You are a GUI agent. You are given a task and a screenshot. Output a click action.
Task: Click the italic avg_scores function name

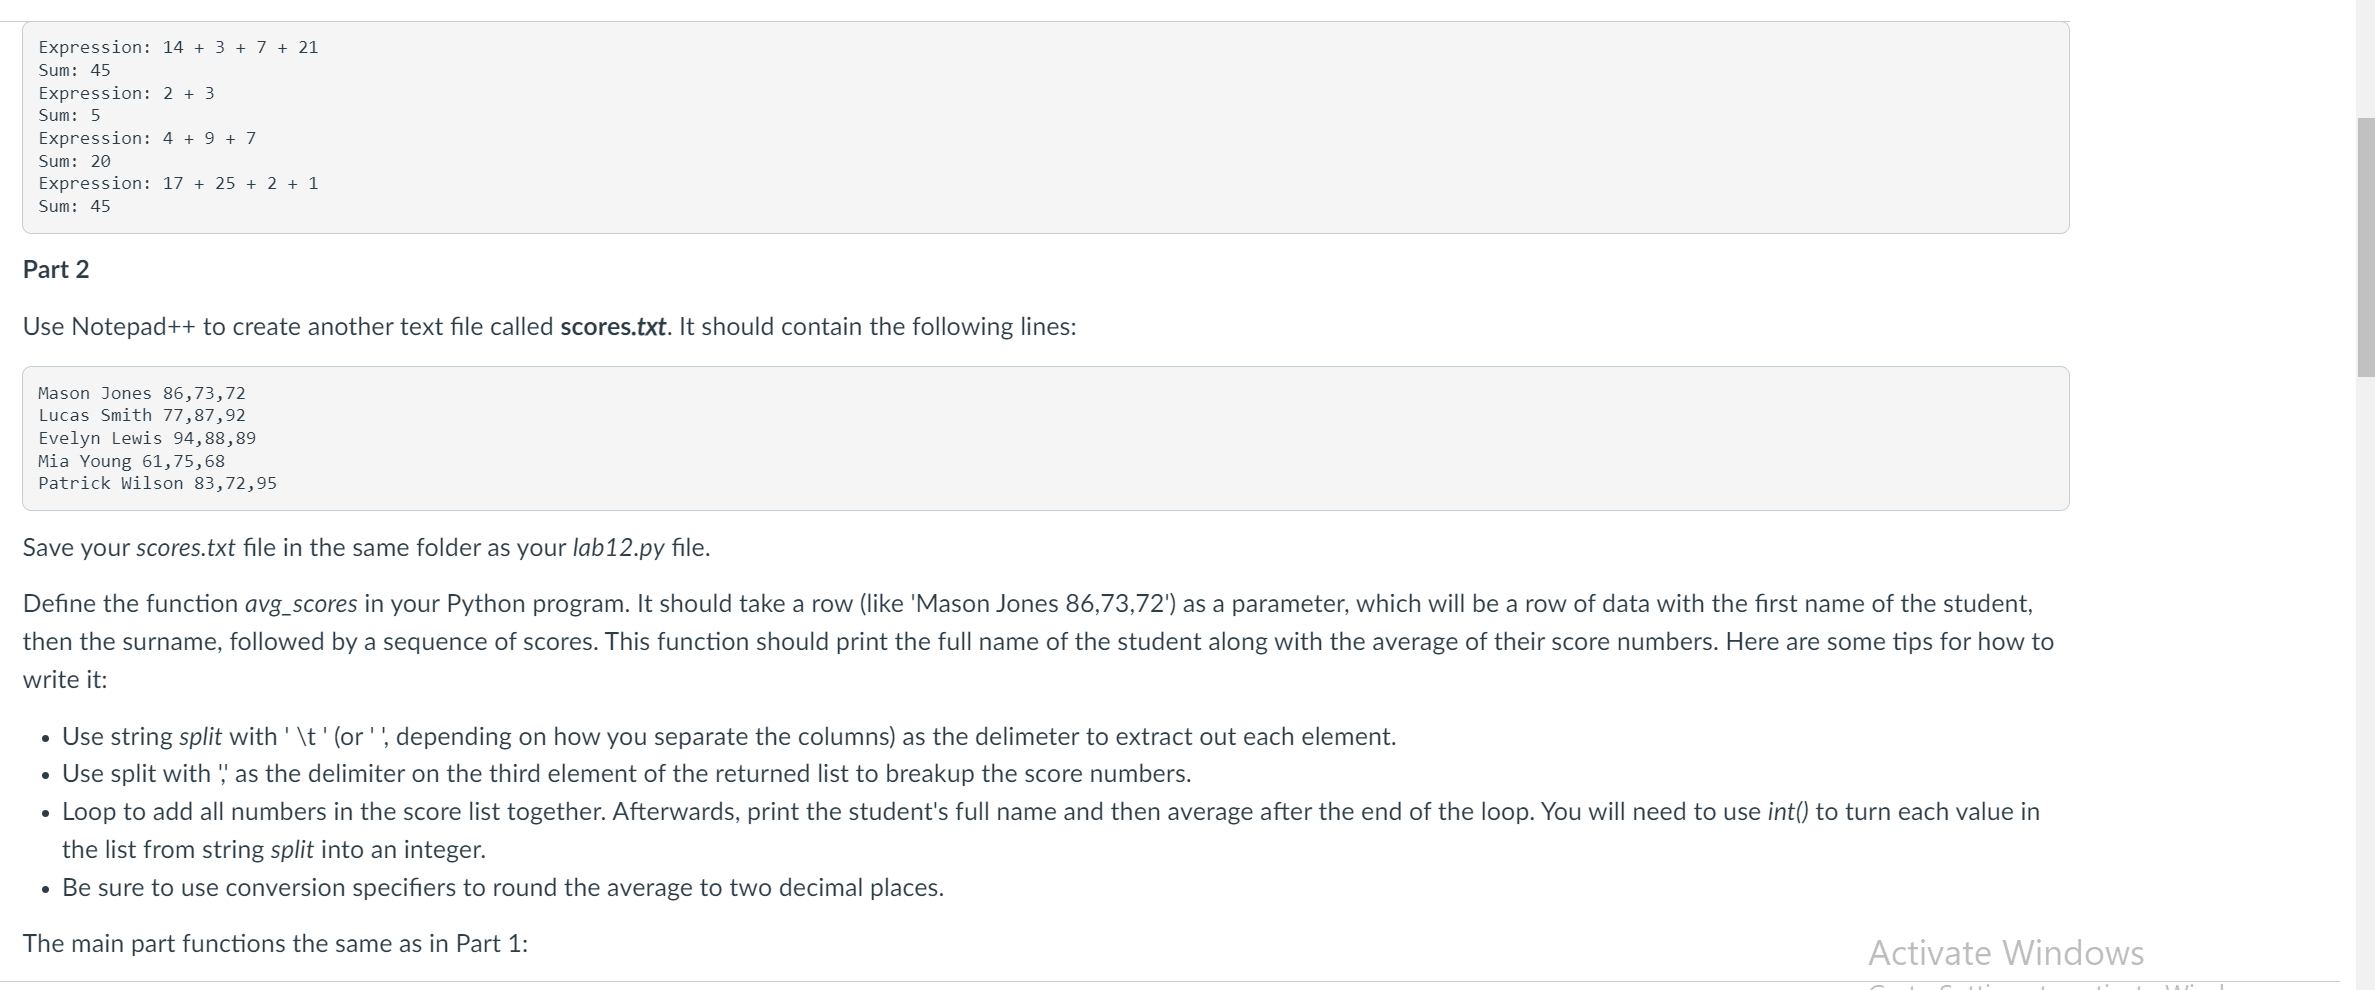pos(301,604)
